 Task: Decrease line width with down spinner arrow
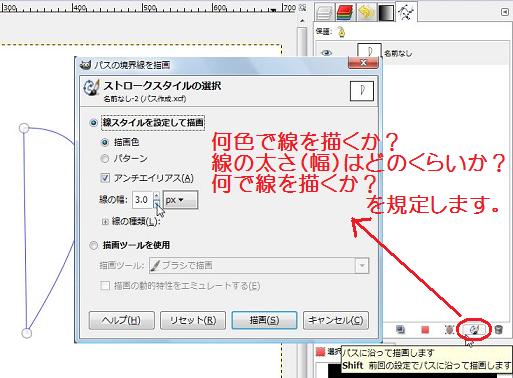coord(156,203)
